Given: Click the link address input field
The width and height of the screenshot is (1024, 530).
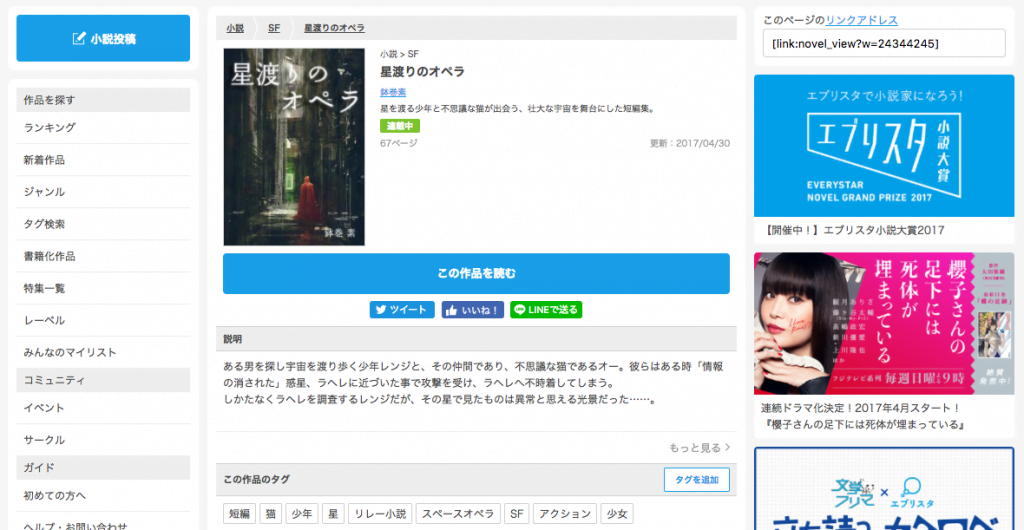Looking at the screenshot, I should tap(884, 43).
